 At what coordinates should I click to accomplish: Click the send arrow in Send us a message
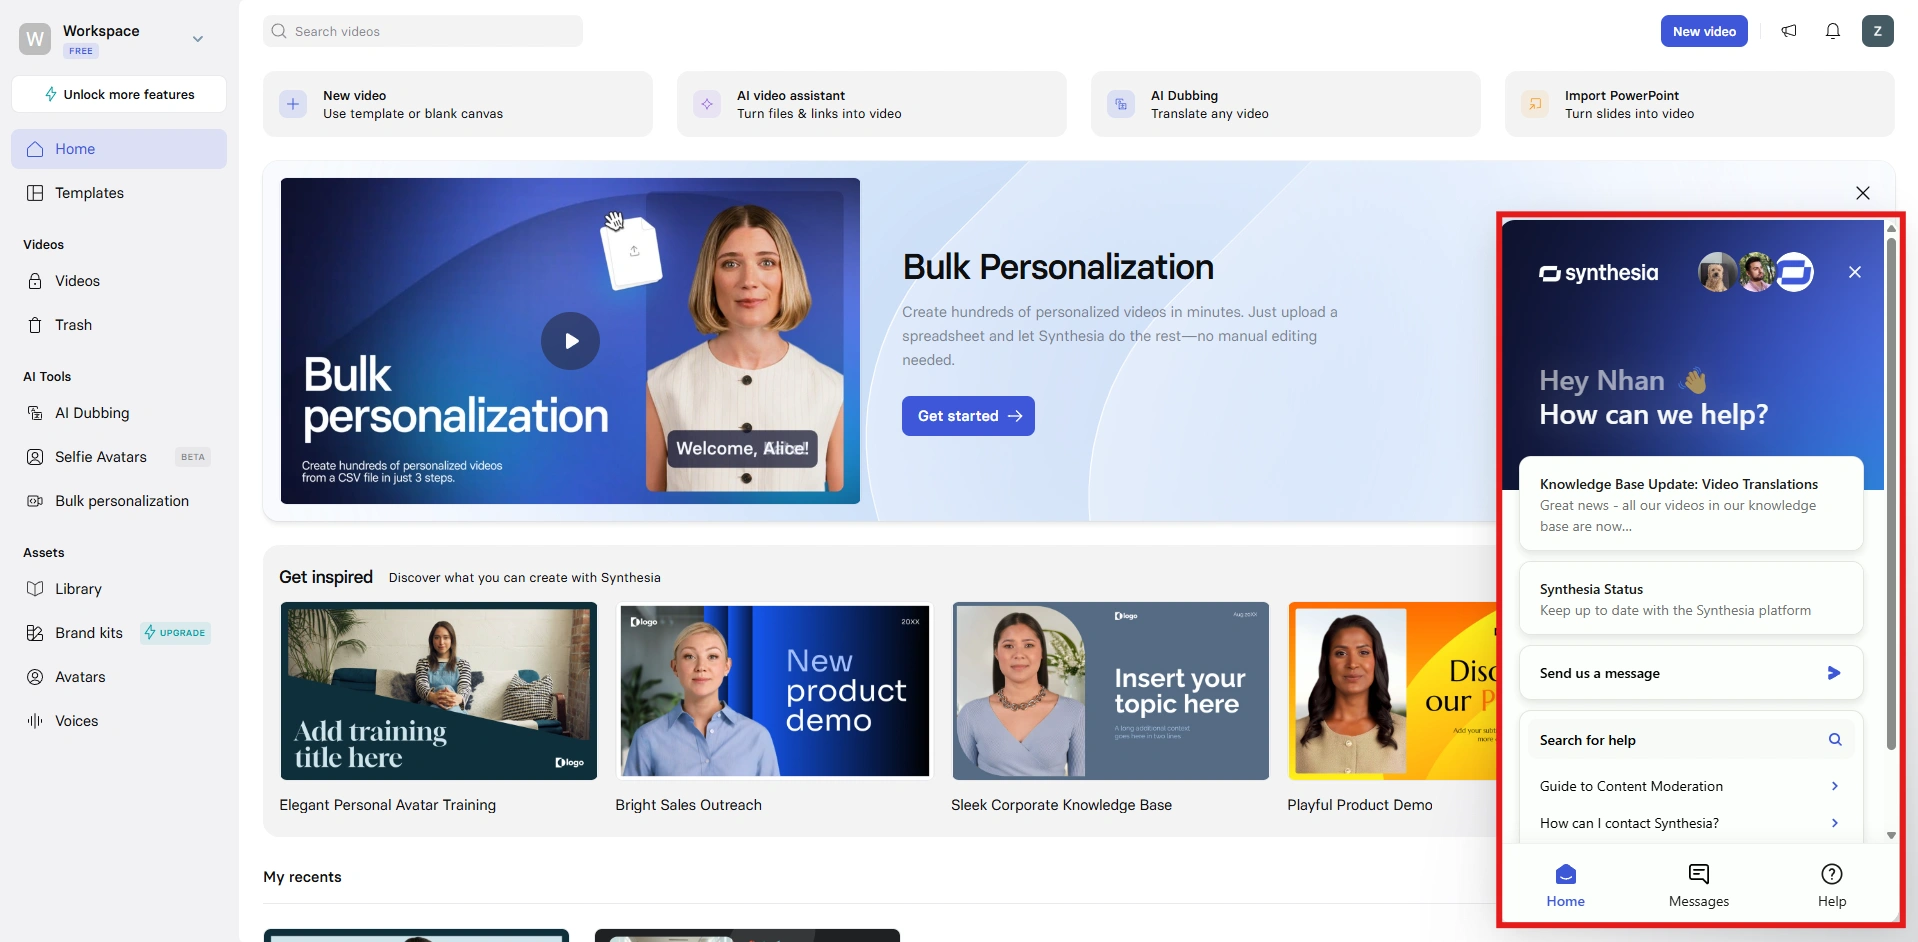pos(1834,673)
